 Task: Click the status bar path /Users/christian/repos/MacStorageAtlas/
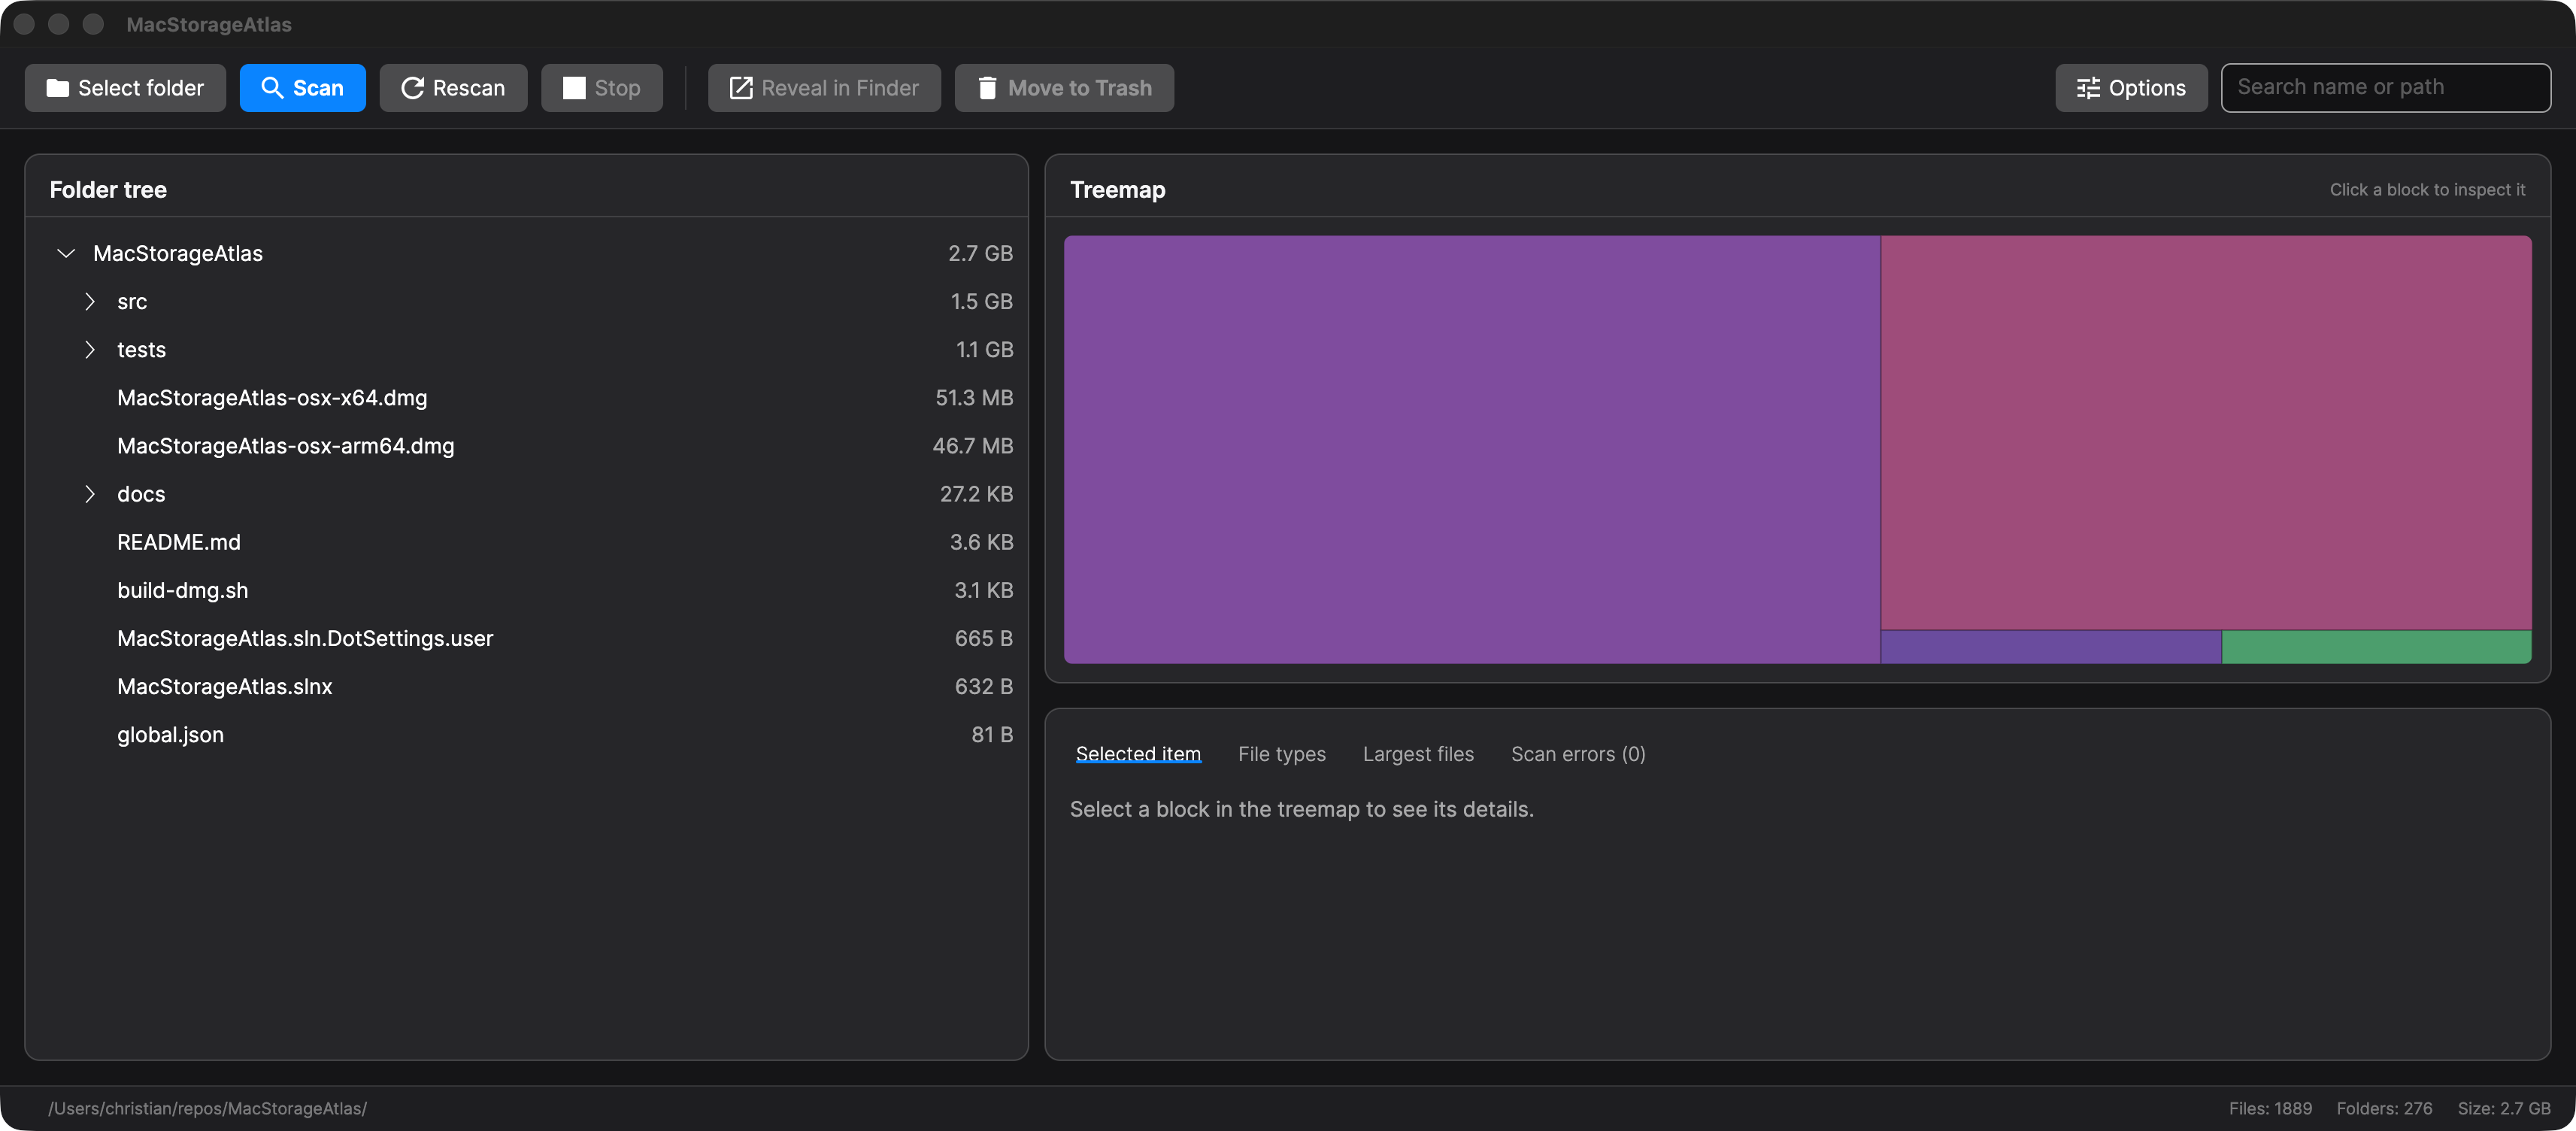click(x=208, y=1108)
